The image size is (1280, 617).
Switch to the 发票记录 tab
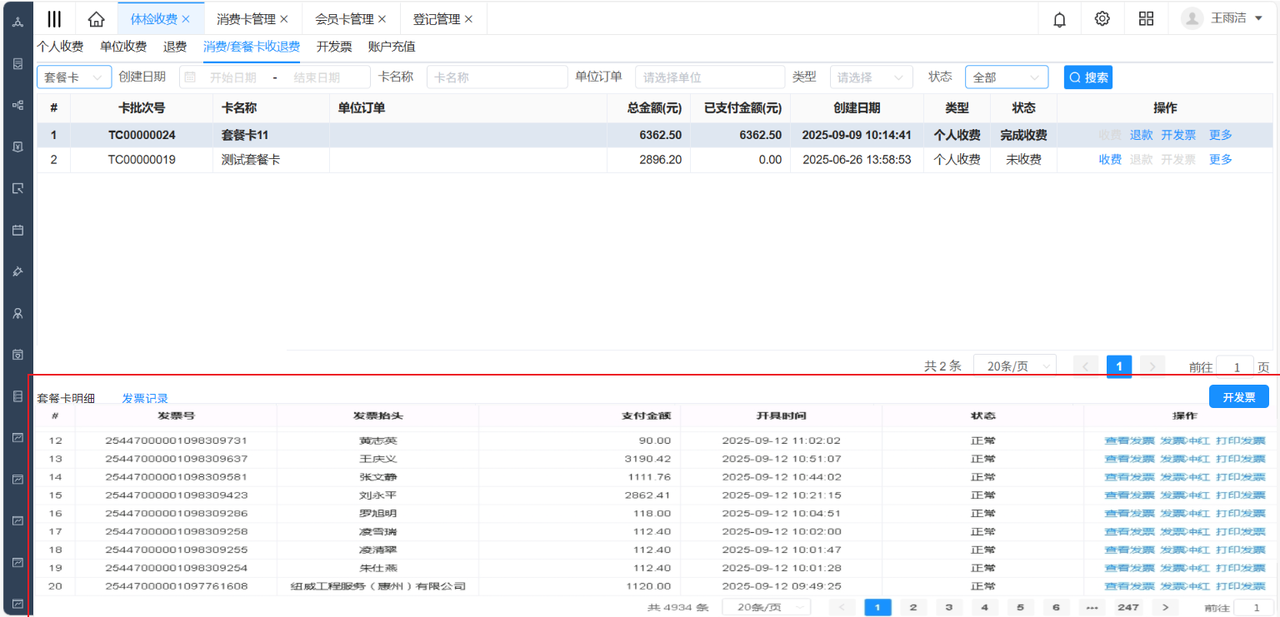tap(145, 398)
